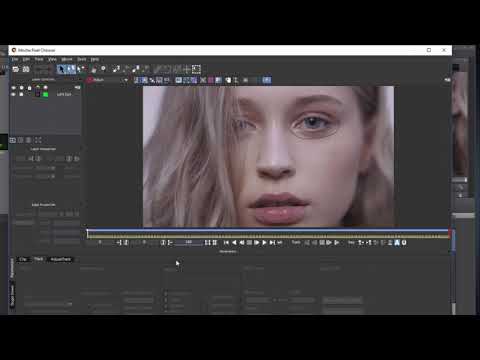480x360 pixels.
Task: Open the Movie menu
Action: pyautogui.click(x=67, y=59)
